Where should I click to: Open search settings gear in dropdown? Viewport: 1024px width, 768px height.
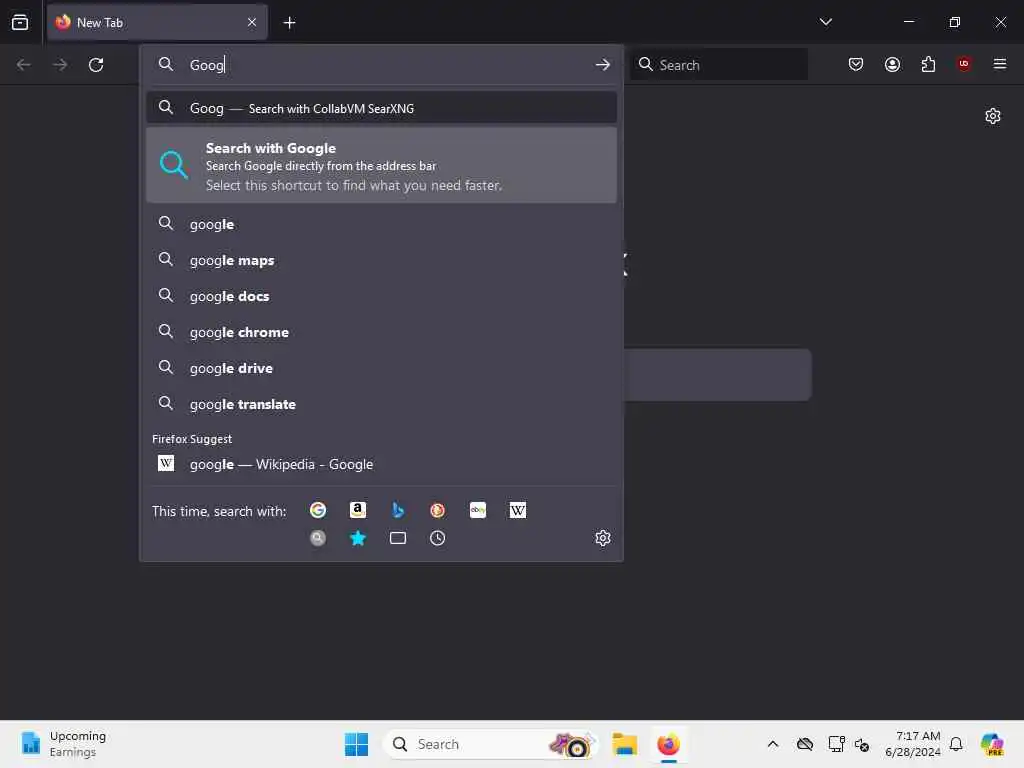click(x=603, y=538)
